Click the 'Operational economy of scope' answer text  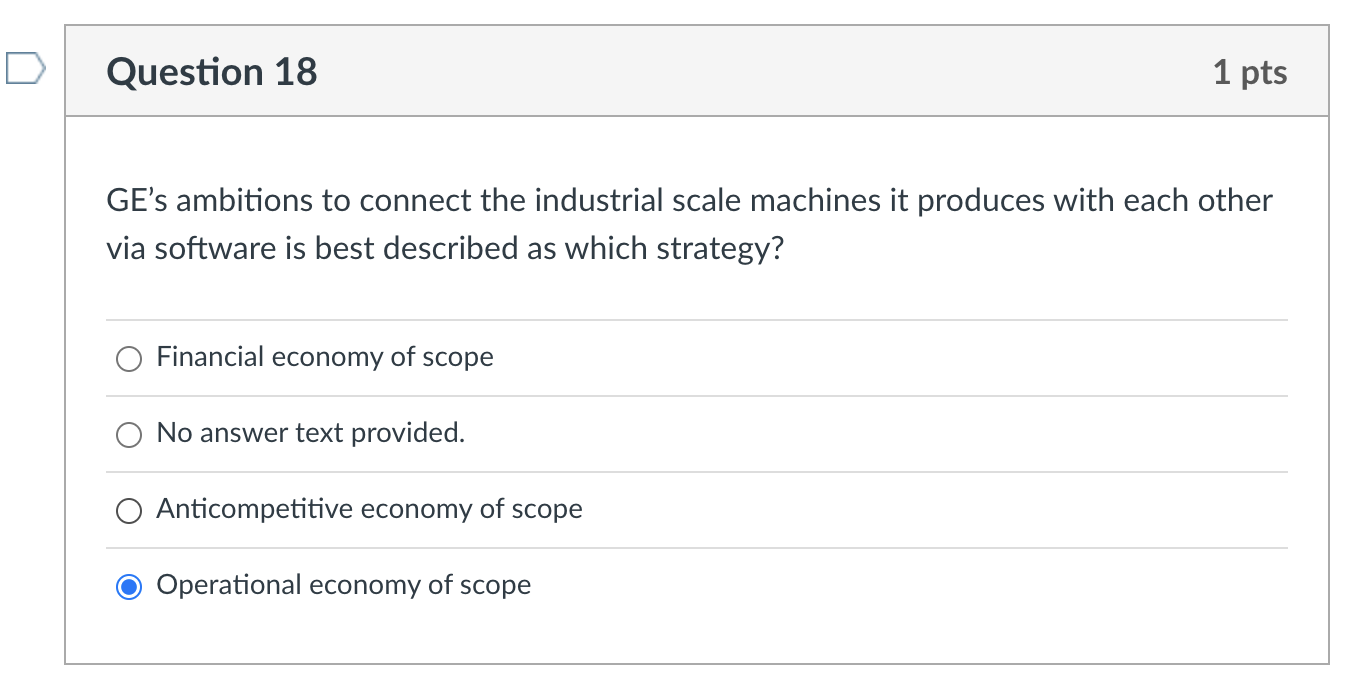click(x=344, y=585)
